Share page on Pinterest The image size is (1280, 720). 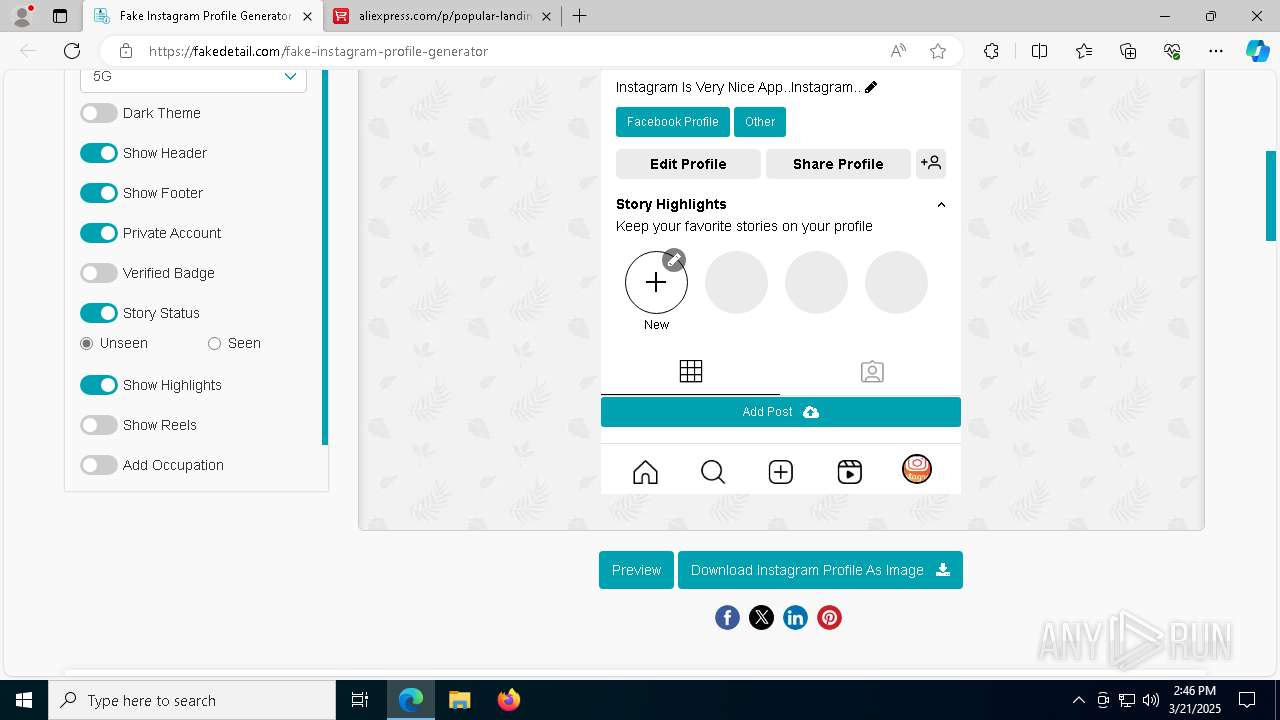point(829,618)
